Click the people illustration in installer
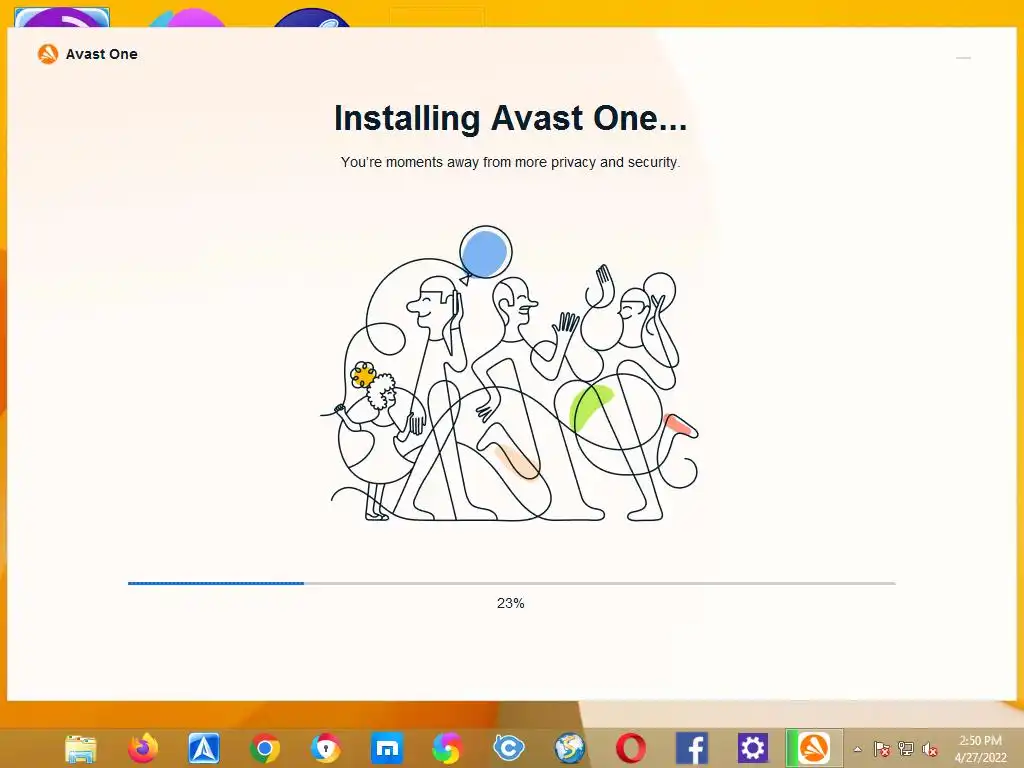This screenshot has width=1024, height=768. click(x=510, y=374)
